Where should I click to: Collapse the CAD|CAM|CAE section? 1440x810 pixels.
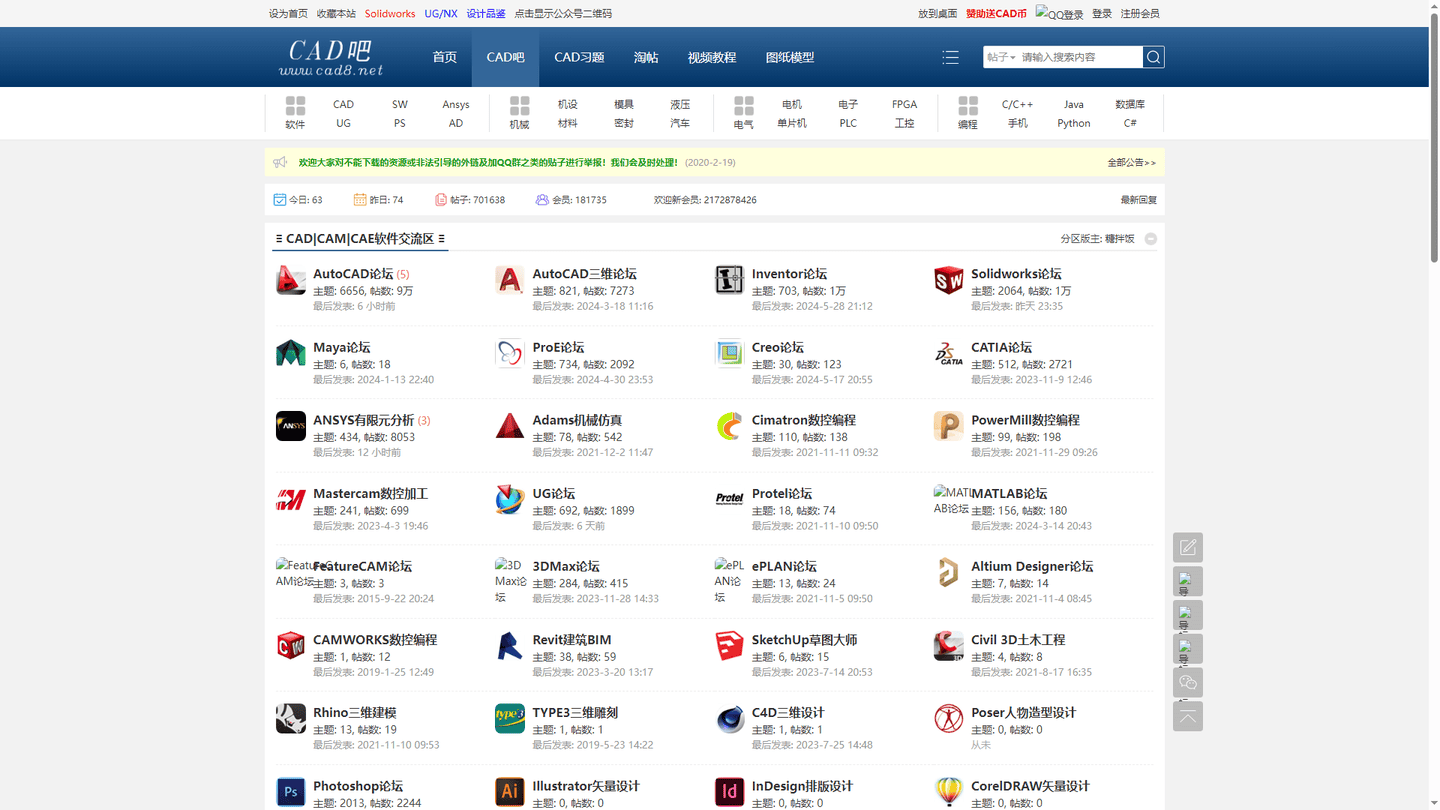[1151, 239]
